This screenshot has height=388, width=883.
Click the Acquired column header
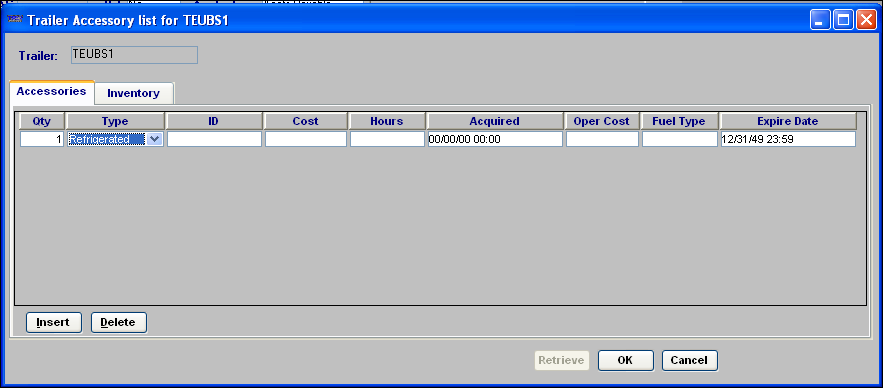coord(495,122)
